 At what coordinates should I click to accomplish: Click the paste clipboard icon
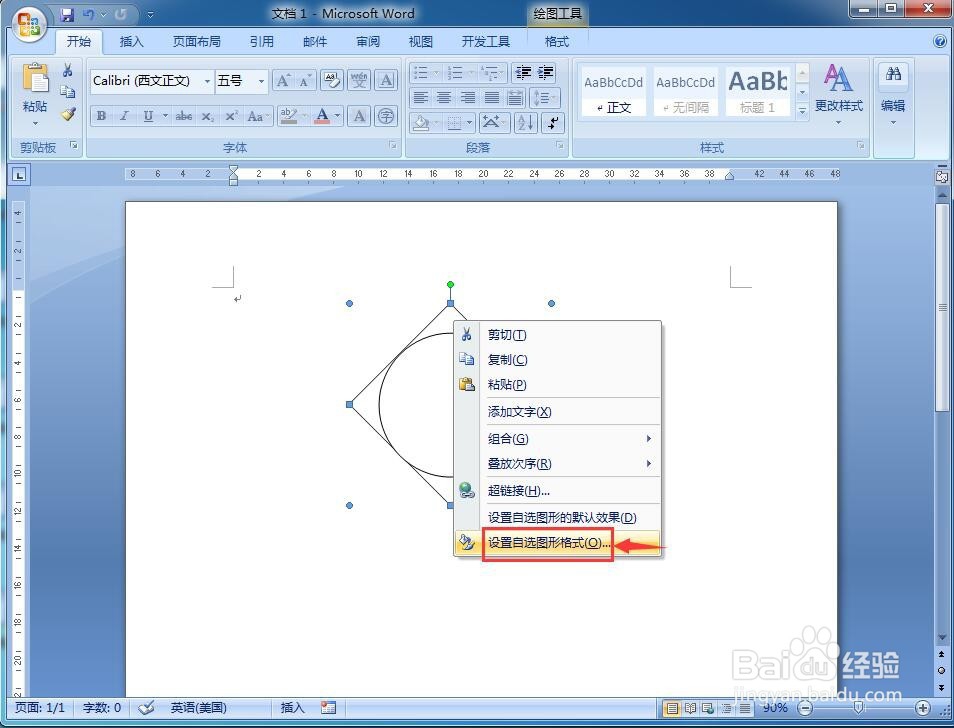tap(35, 79)
